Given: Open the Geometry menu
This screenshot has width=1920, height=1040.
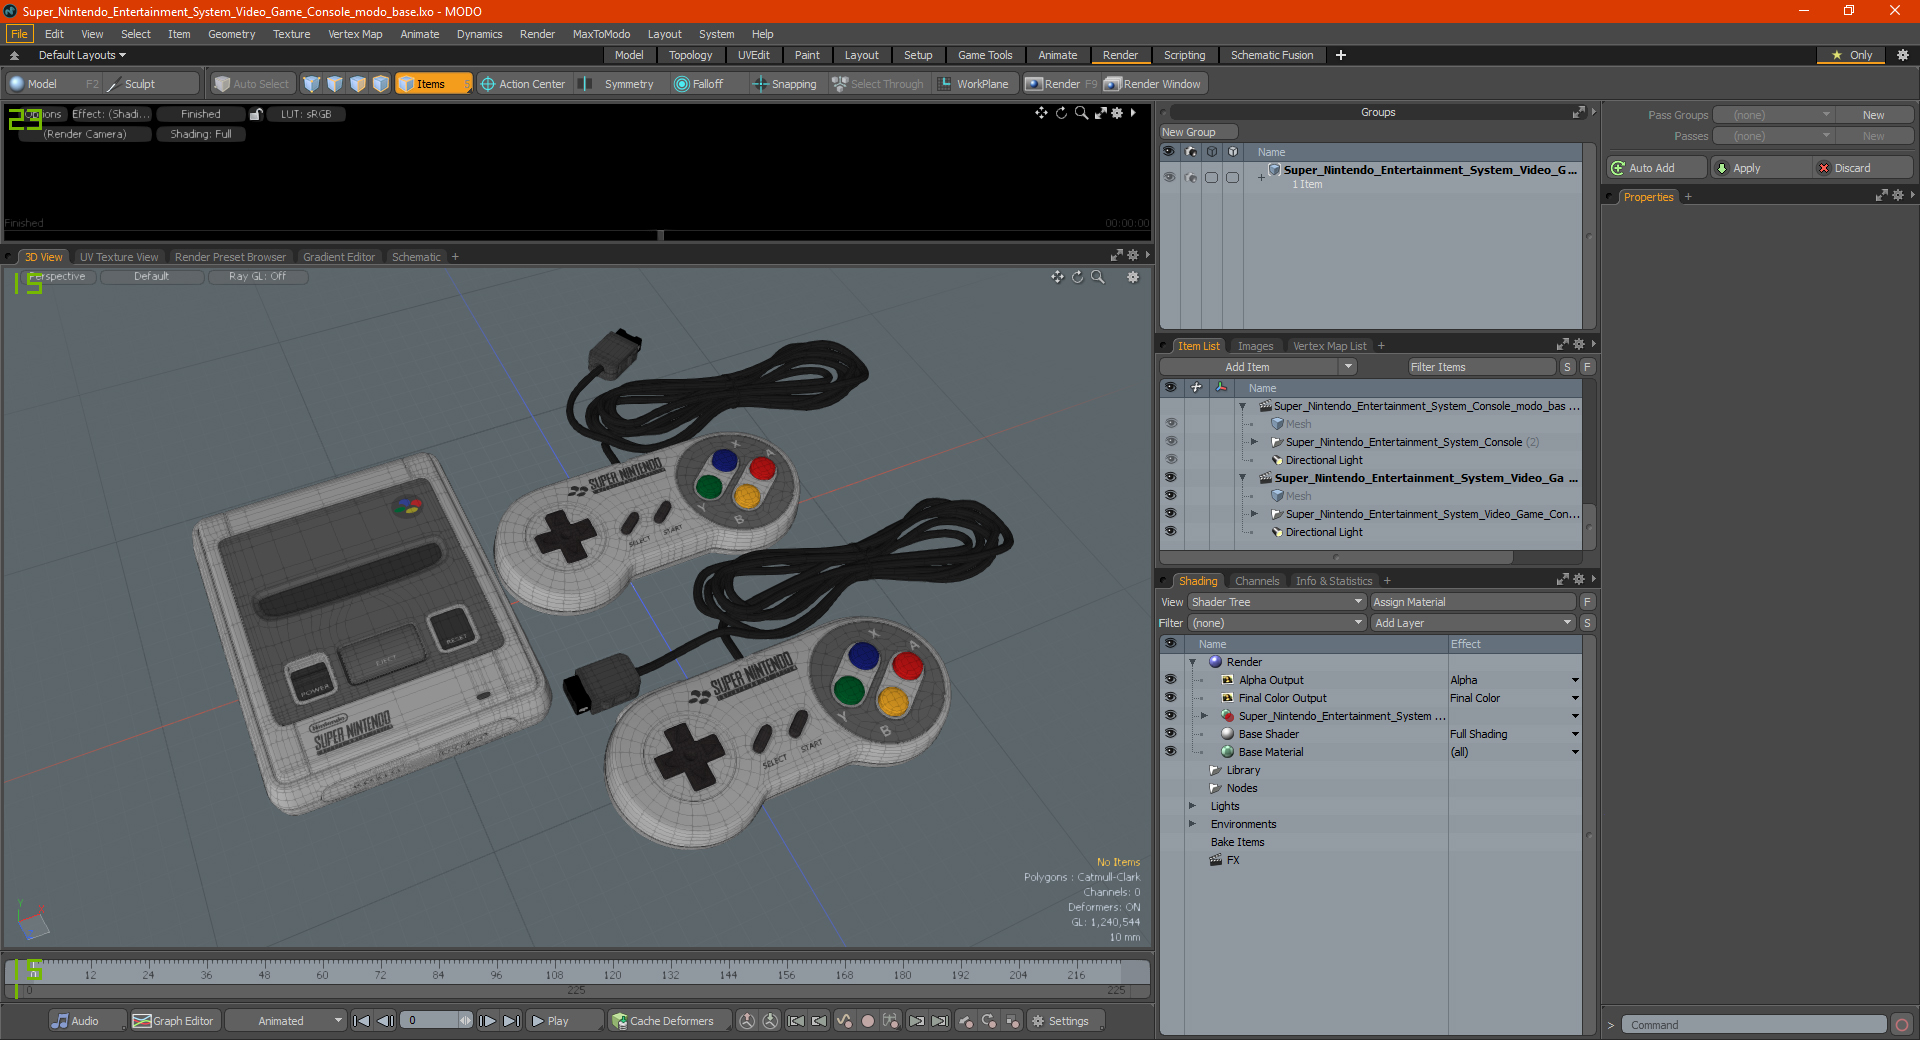Looking at the screenshot, I should pos(231,34).
